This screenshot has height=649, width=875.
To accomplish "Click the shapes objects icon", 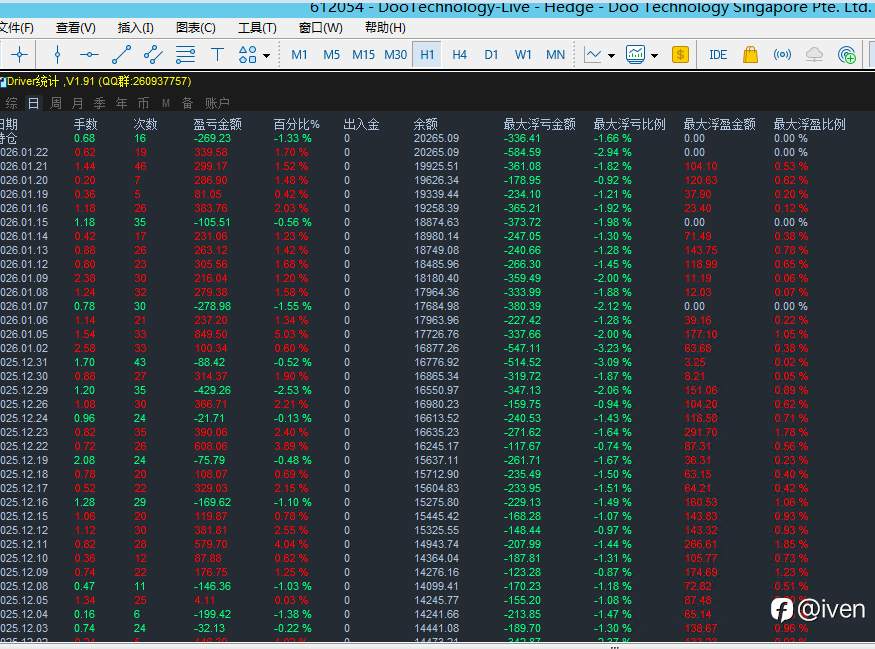I will point(247,55).
